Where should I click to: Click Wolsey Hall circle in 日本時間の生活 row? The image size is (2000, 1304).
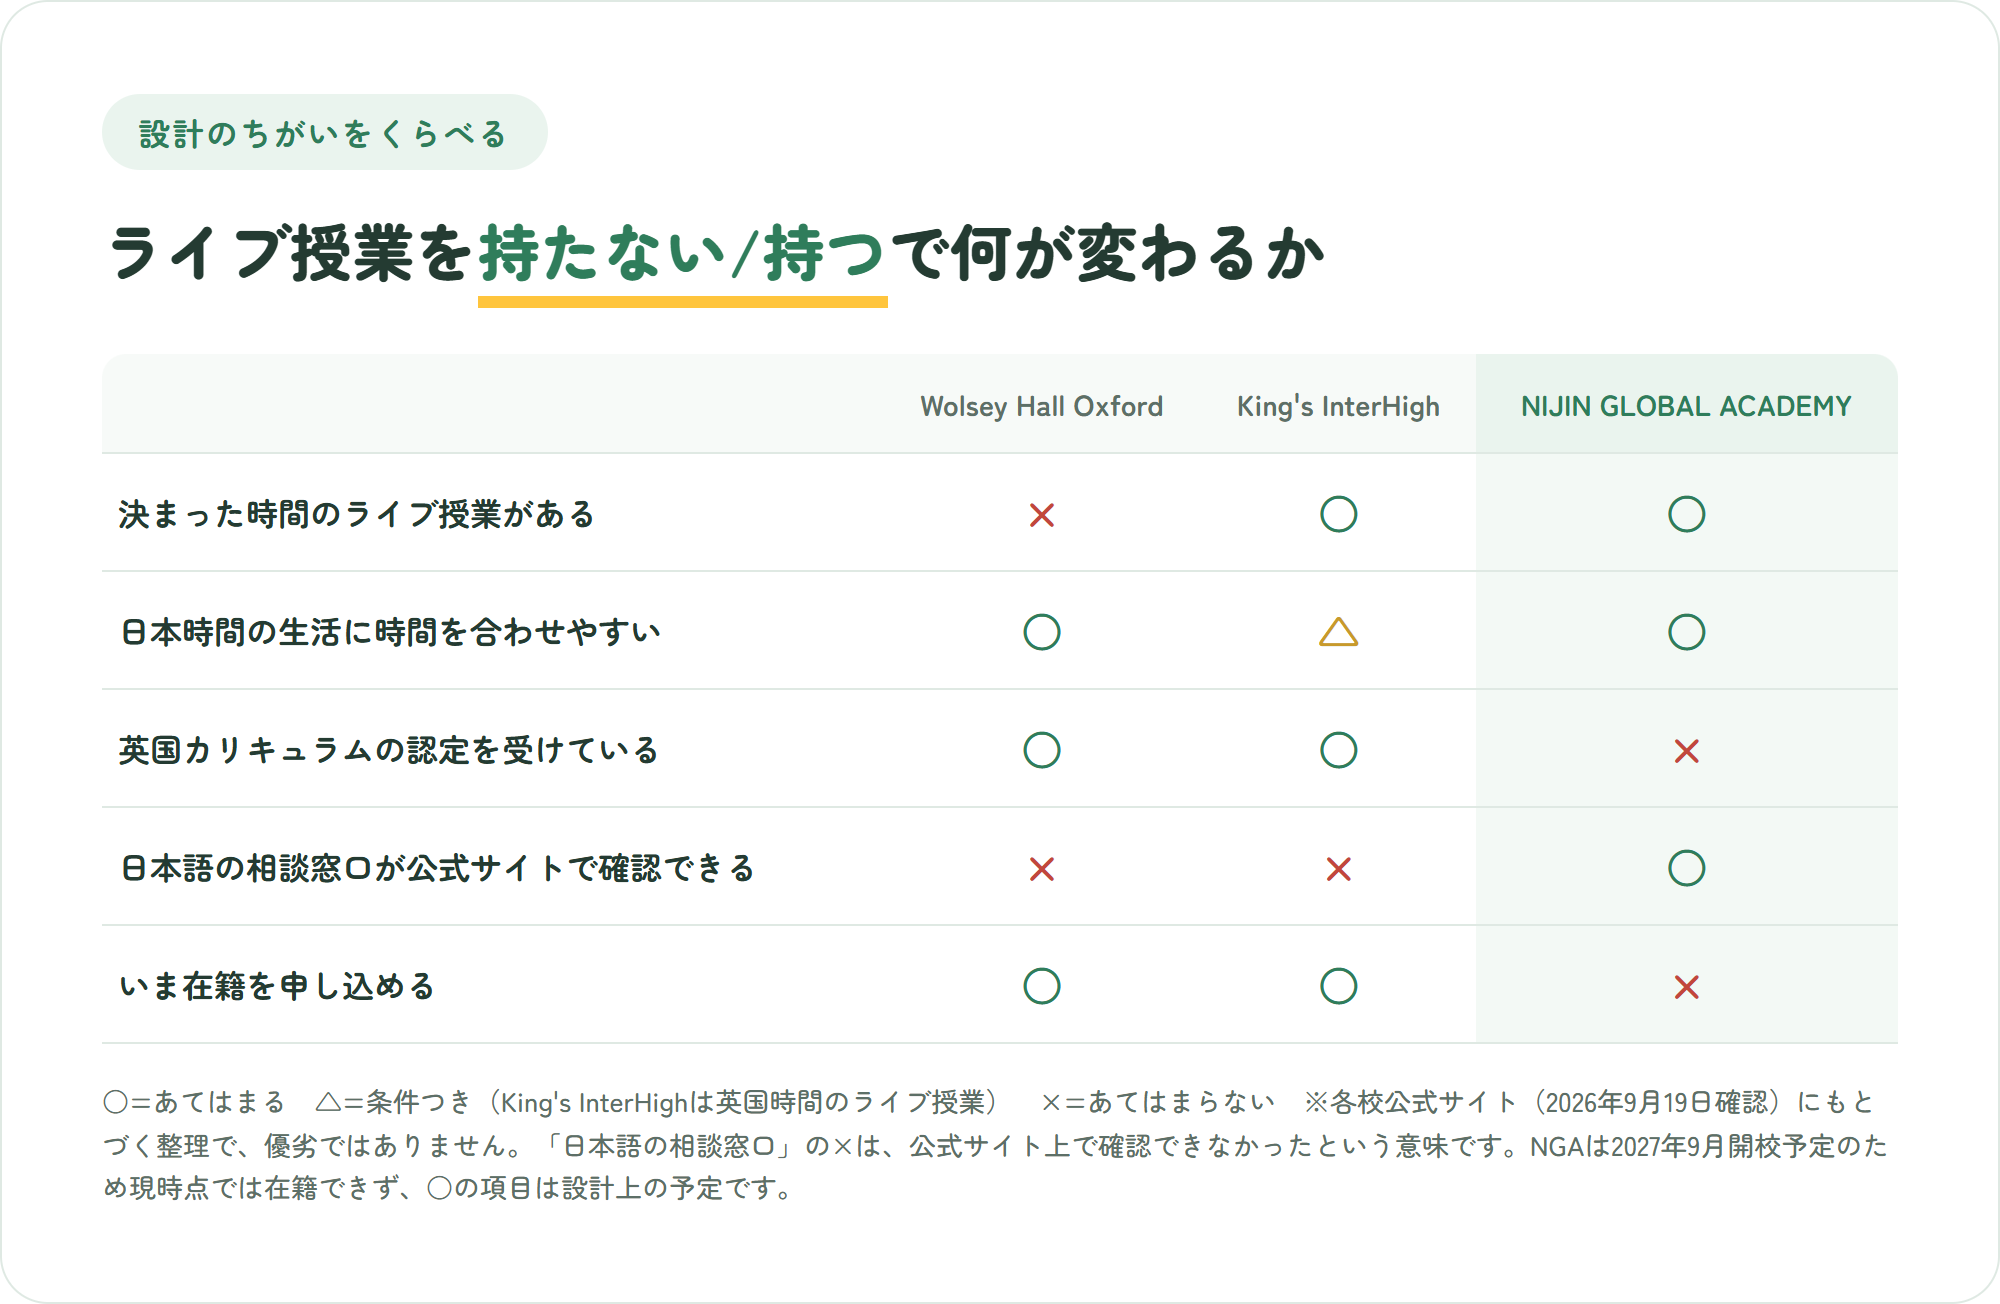click(x=1042, y=632)
